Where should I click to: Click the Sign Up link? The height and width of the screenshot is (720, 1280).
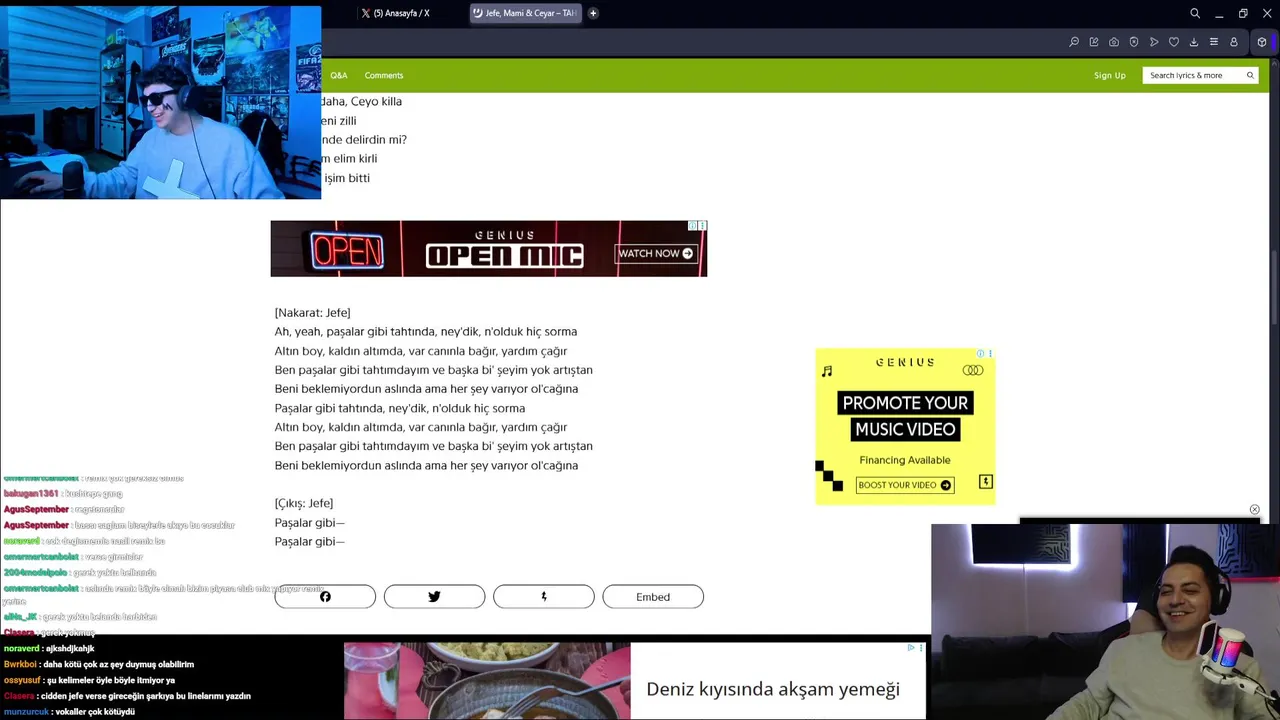coord(1109,75)
